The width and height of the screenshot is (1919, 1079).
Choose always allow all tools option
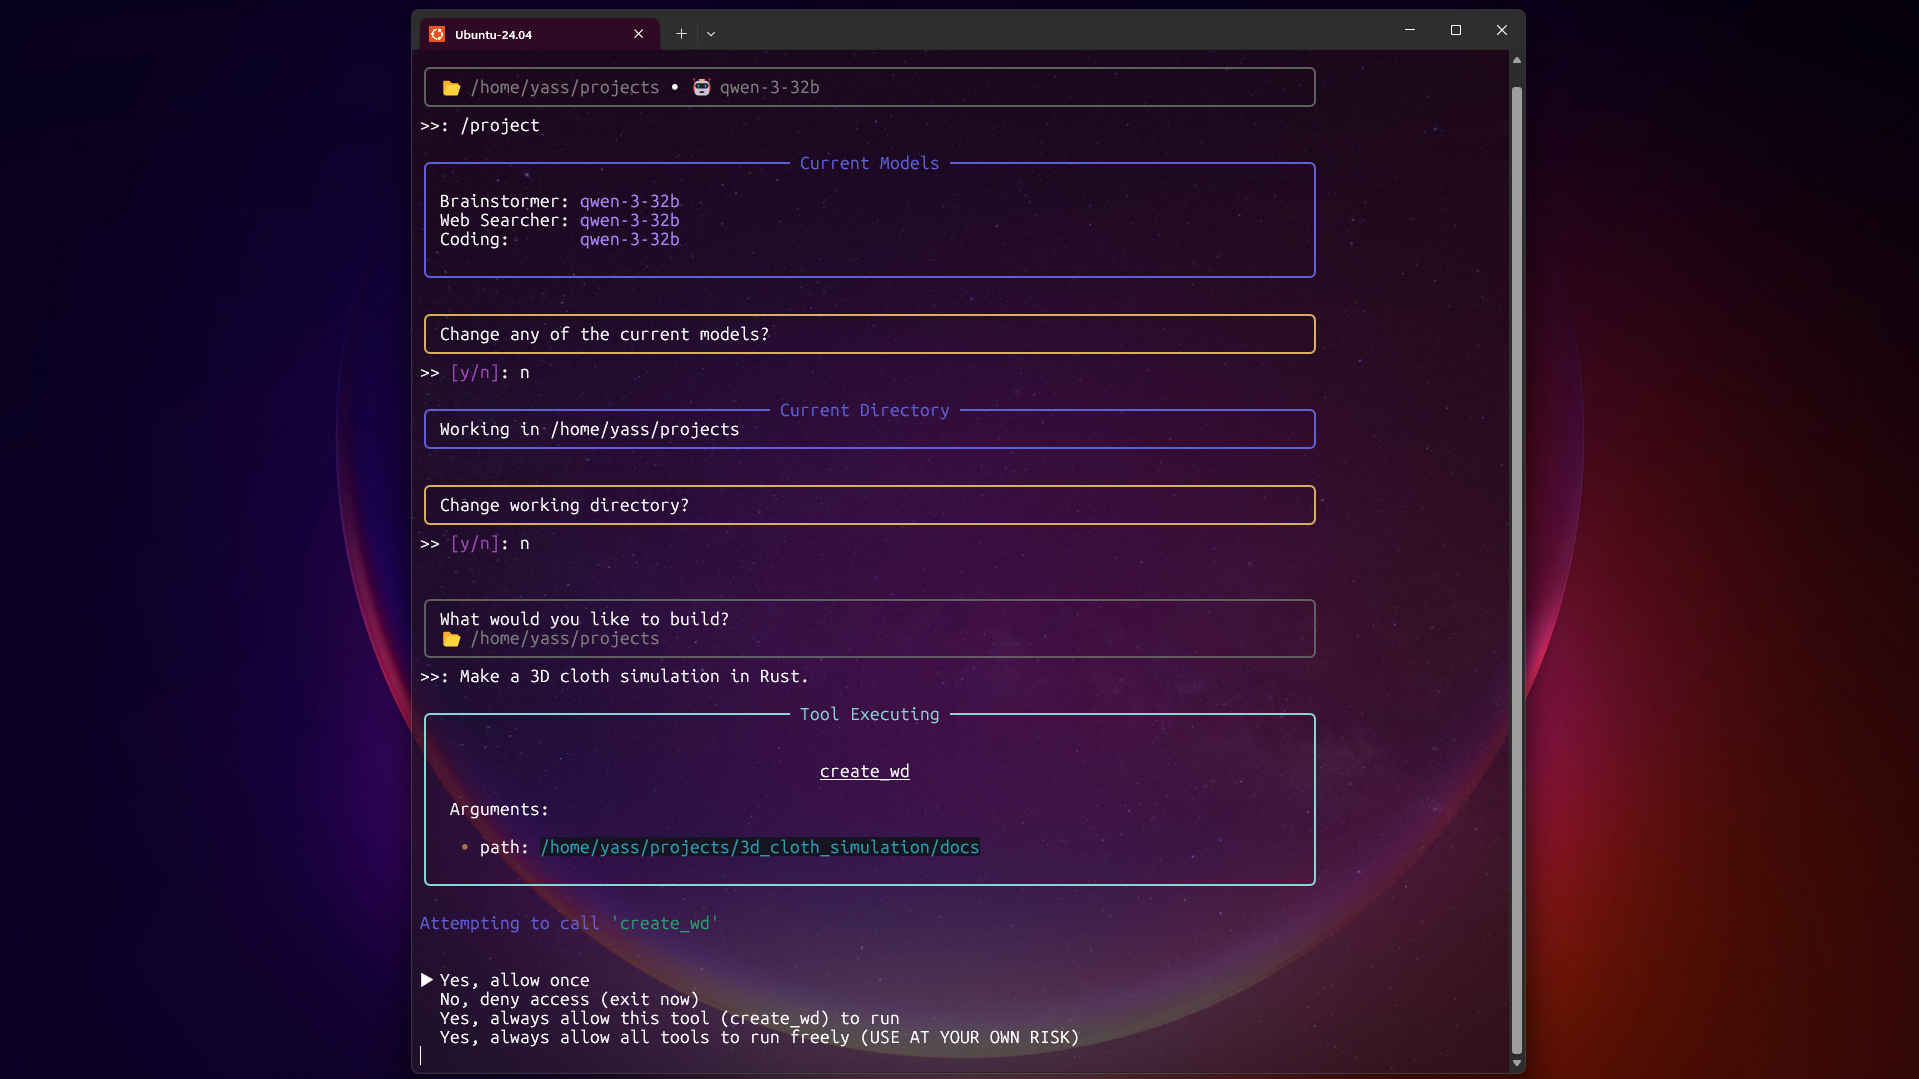(759, 1037)
